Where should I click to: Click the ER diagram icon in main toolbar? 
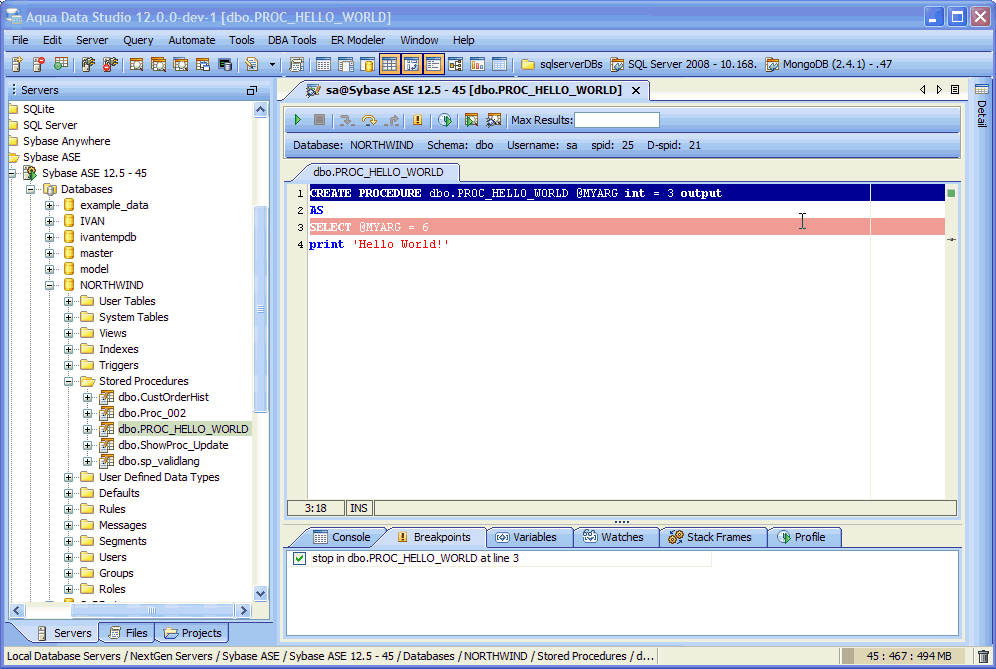[455, 64]
